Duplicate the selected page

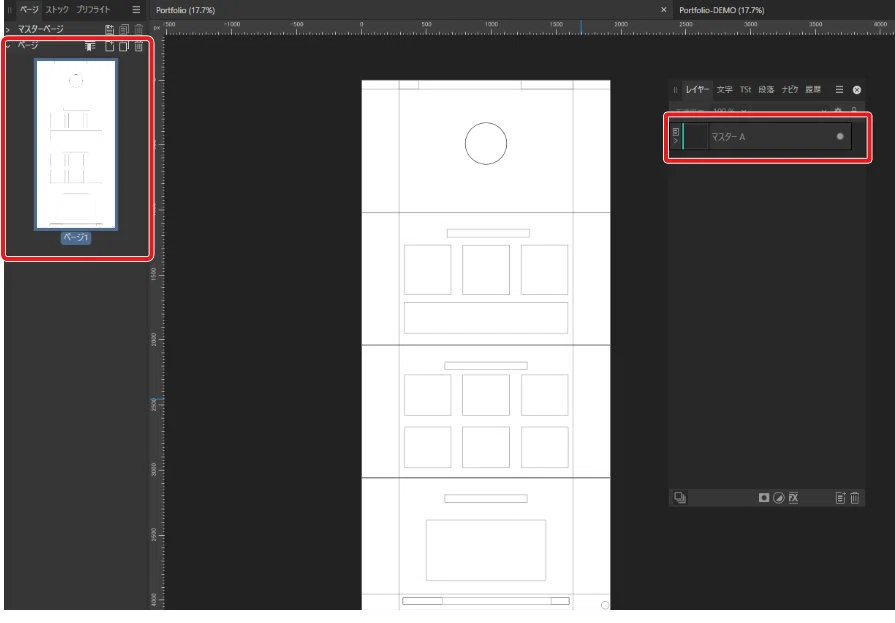[x=124, y=46]
